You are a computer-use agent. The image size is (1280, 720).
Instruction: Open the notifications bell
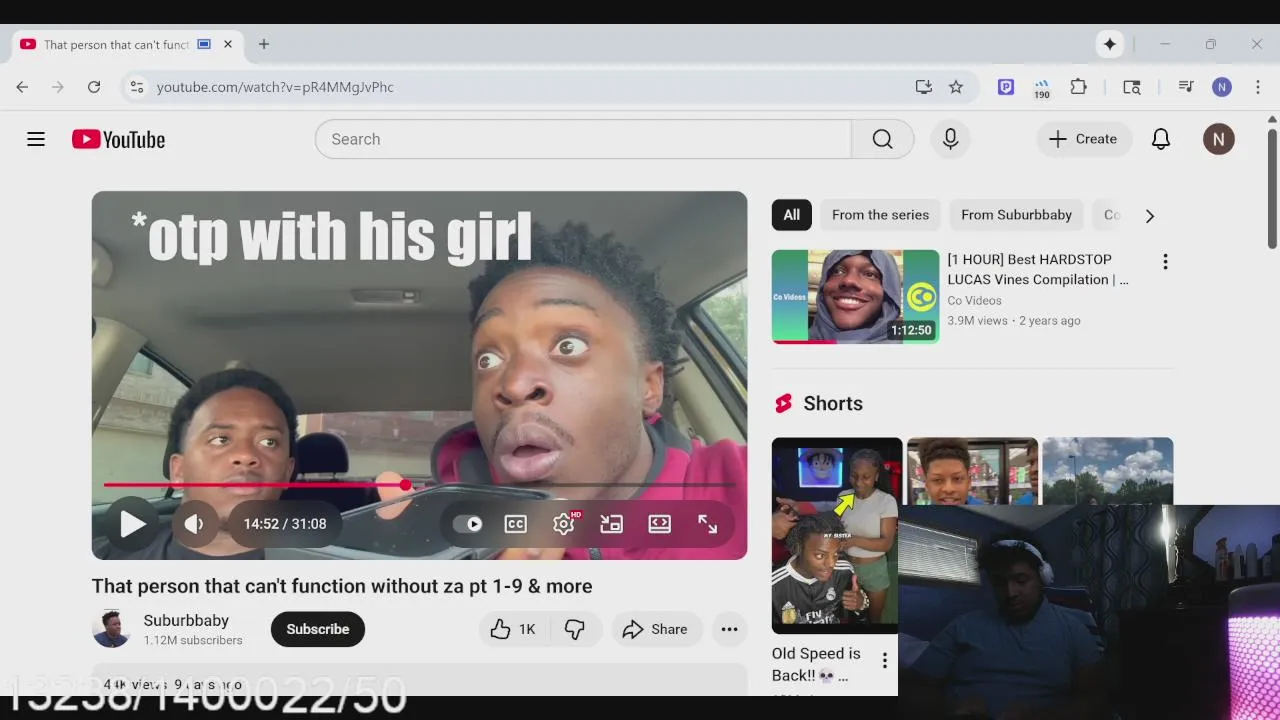(x=1160, y=139)
